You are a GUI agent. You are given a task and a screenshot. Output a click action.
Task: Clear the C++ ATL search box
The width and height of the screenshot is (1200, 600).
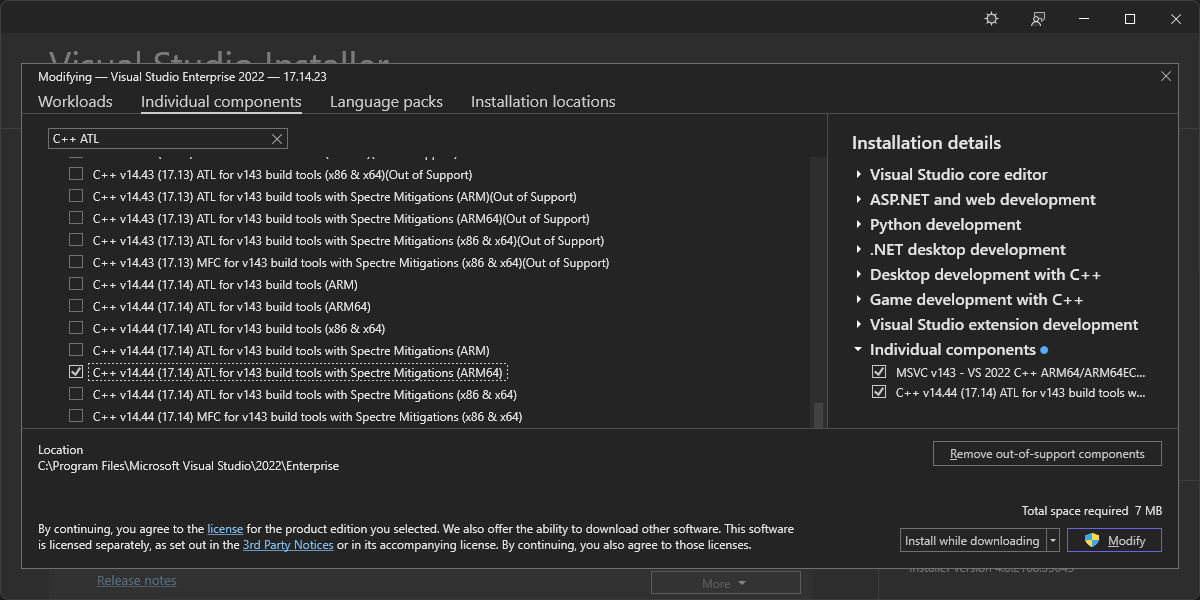click(x=277, y=139)
